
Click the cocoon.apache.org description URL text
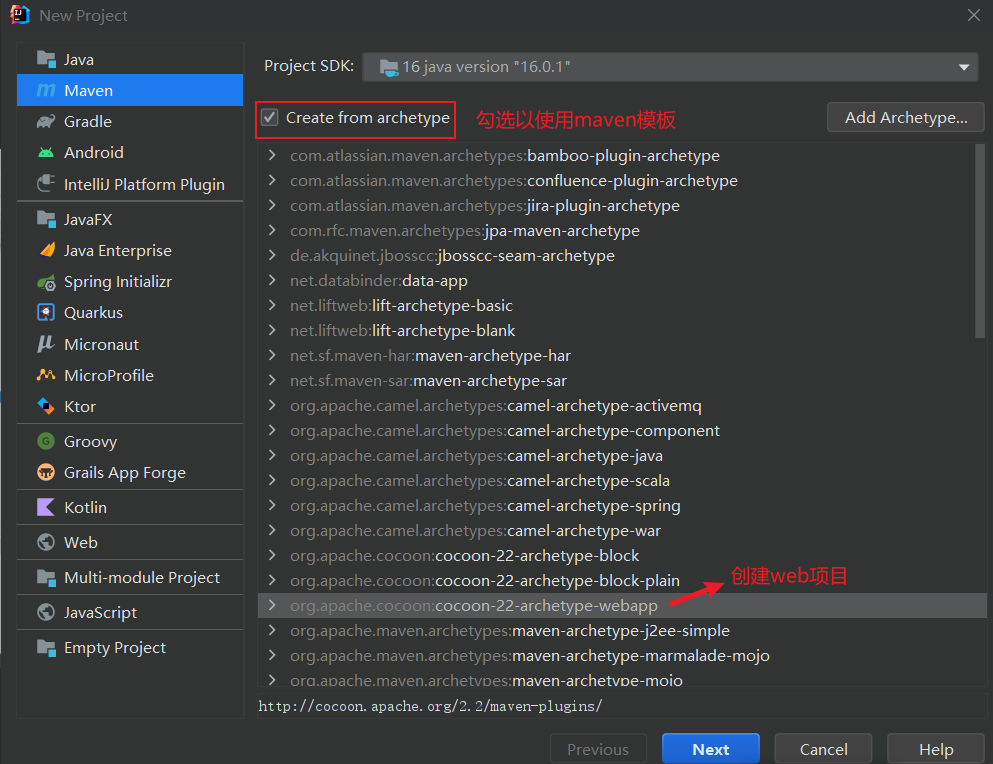pyautogui.click(x=431, y=706)
